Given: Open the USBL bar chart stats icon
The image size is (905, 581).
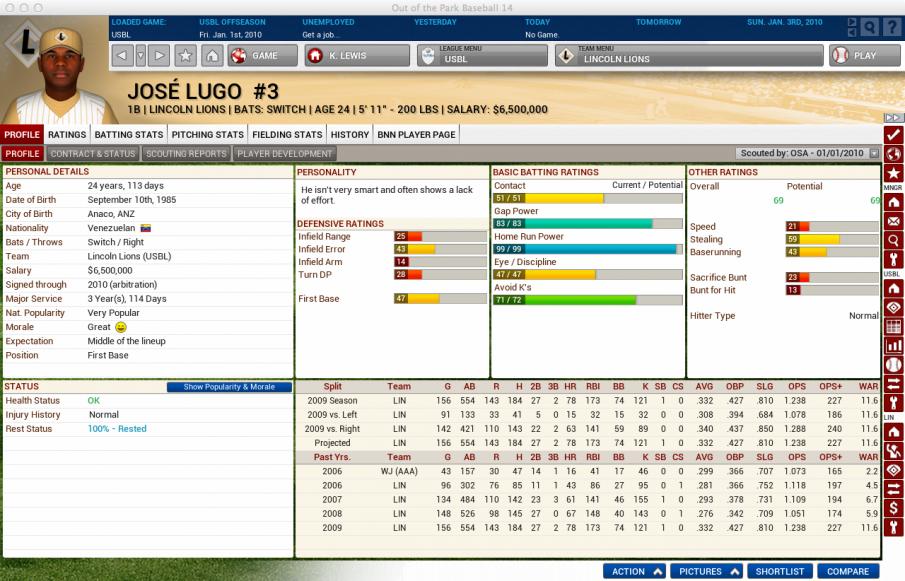Looking at the screenshot, I should point(893,345).
